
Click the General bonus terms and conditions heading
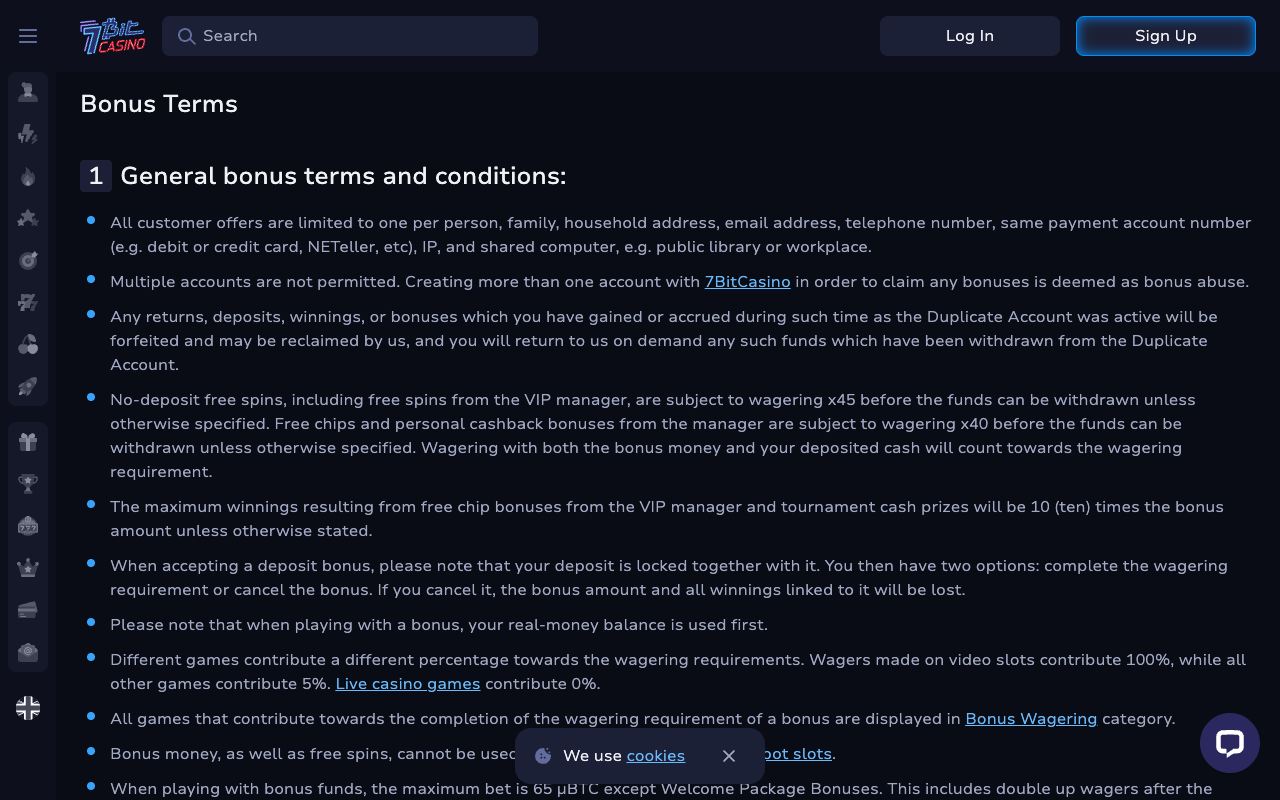[343, 176]
